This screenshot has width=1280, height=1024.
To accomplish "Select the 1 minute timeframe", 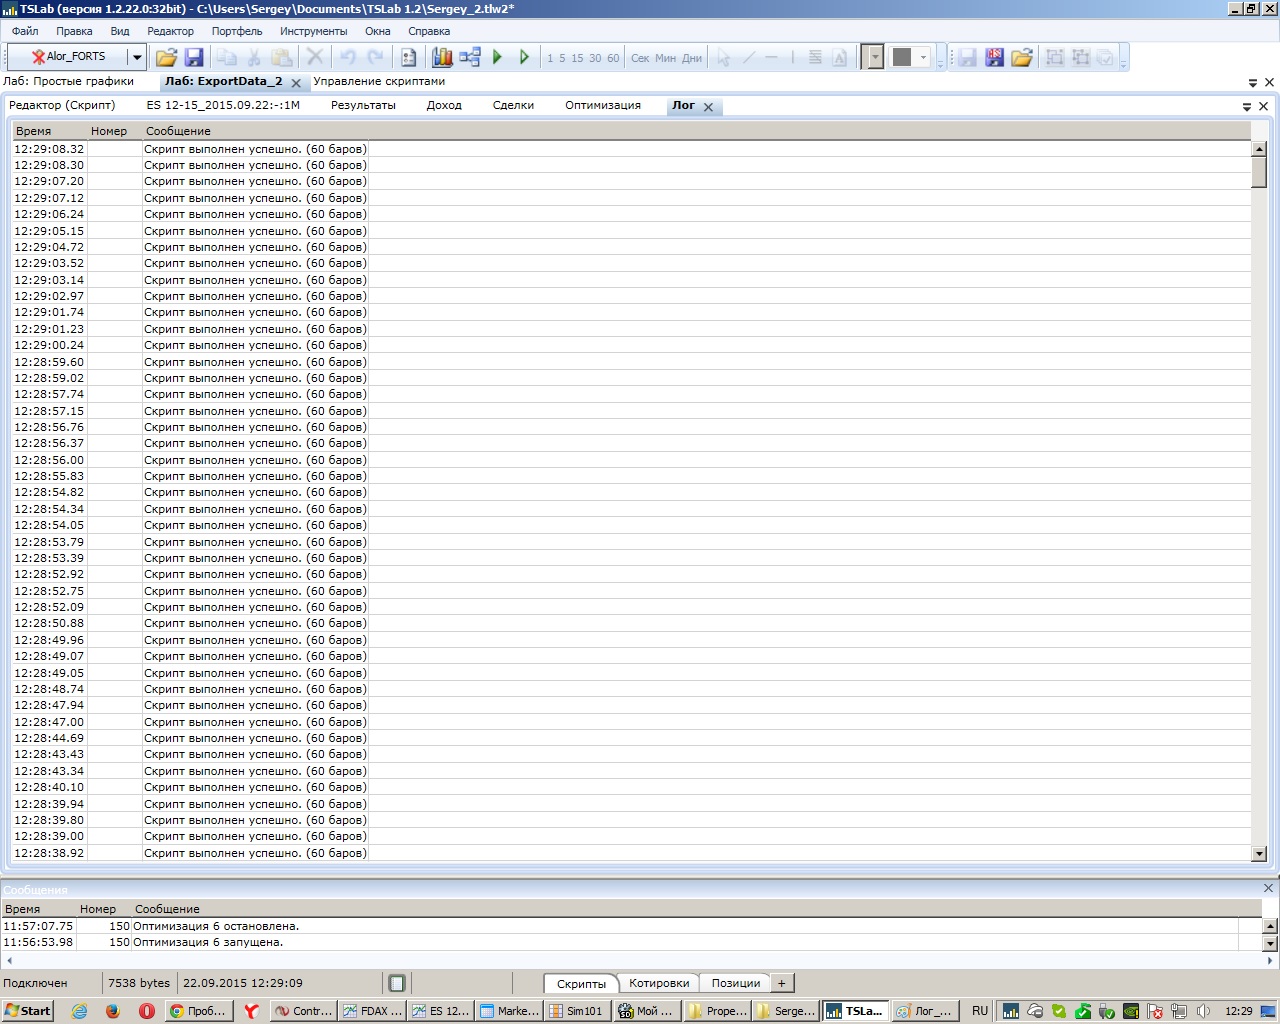I will 550,58.
